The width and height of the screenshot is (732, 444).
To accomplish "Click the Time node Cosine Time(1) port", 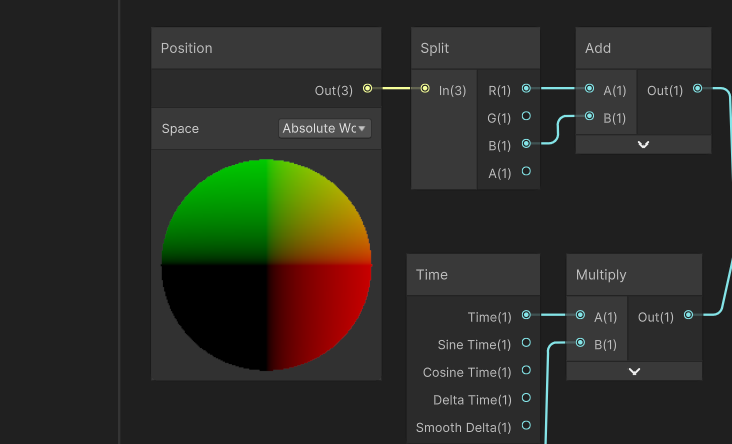I will click(x=526, y=371).
